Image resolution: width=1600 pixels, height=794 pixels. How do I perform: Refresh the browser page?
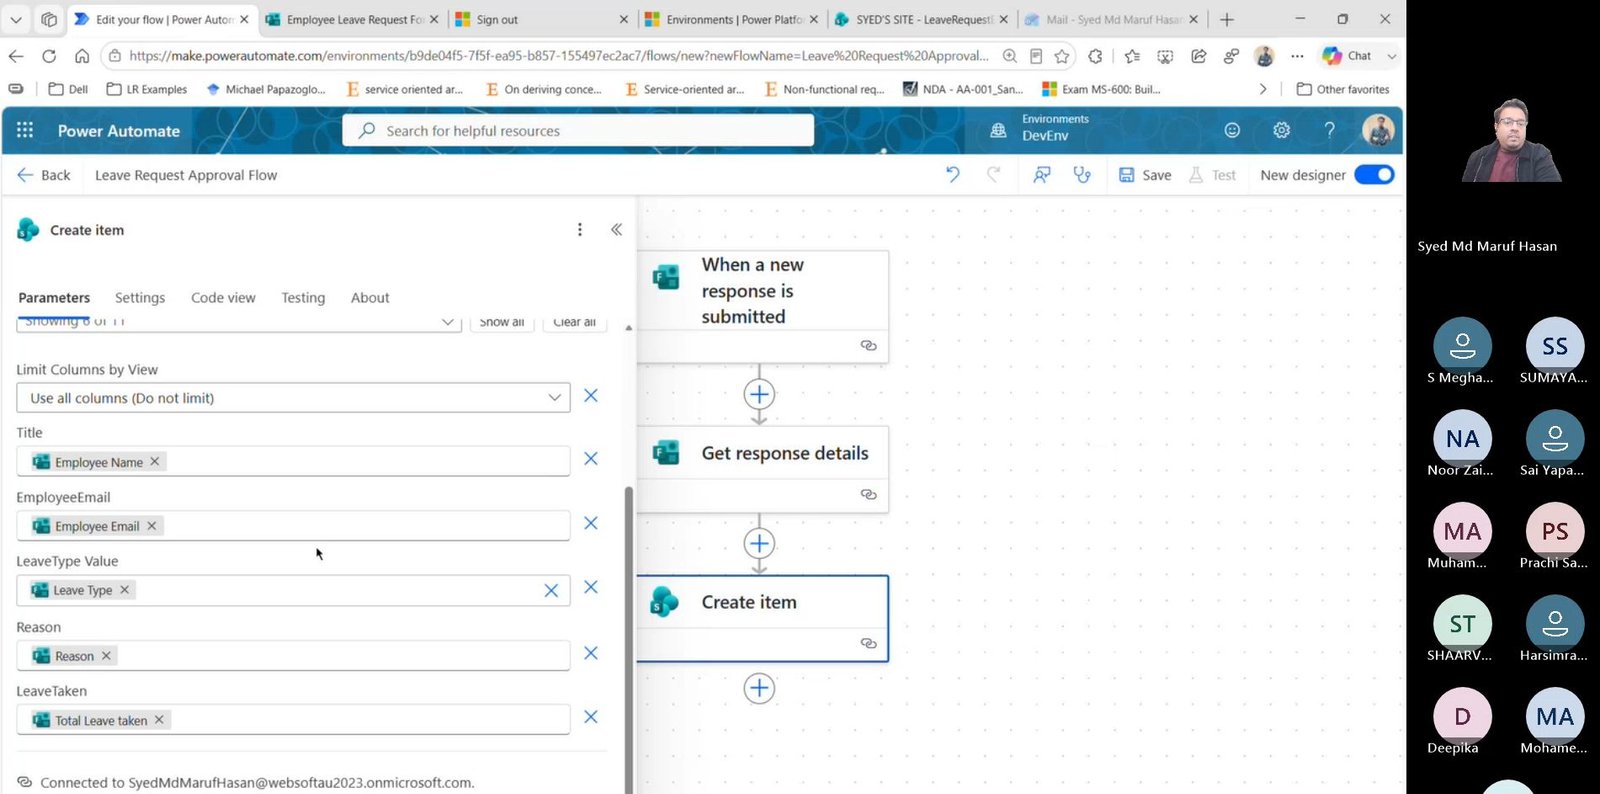[x=49, y=56]
